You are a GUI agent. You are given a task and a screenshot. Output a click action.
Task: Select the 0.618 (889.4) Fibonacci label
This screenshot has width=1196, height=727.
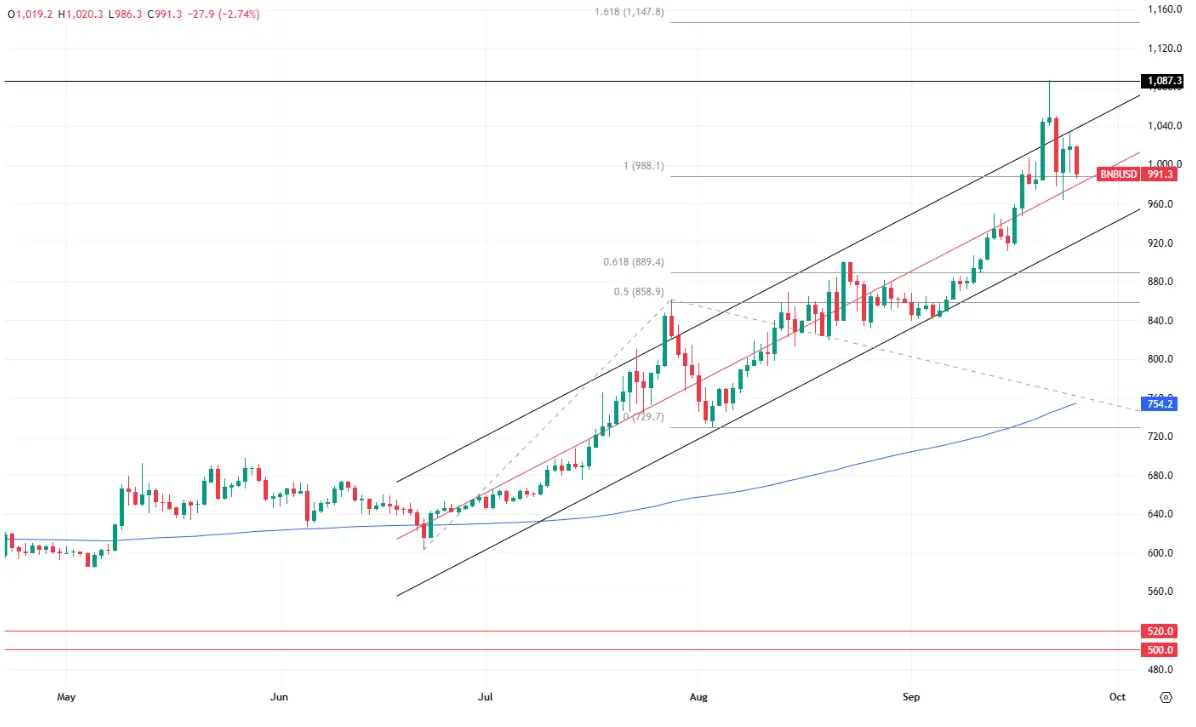coord(634,263)
